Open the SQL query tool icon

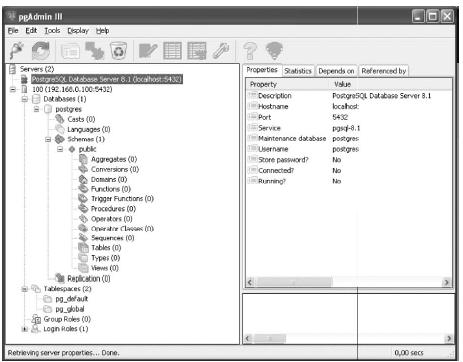(148, 51)
